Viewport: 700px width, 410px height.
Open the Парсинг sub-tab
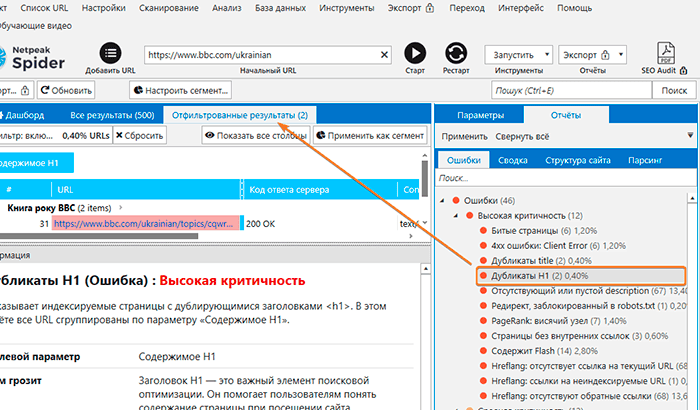click(645, 160)
